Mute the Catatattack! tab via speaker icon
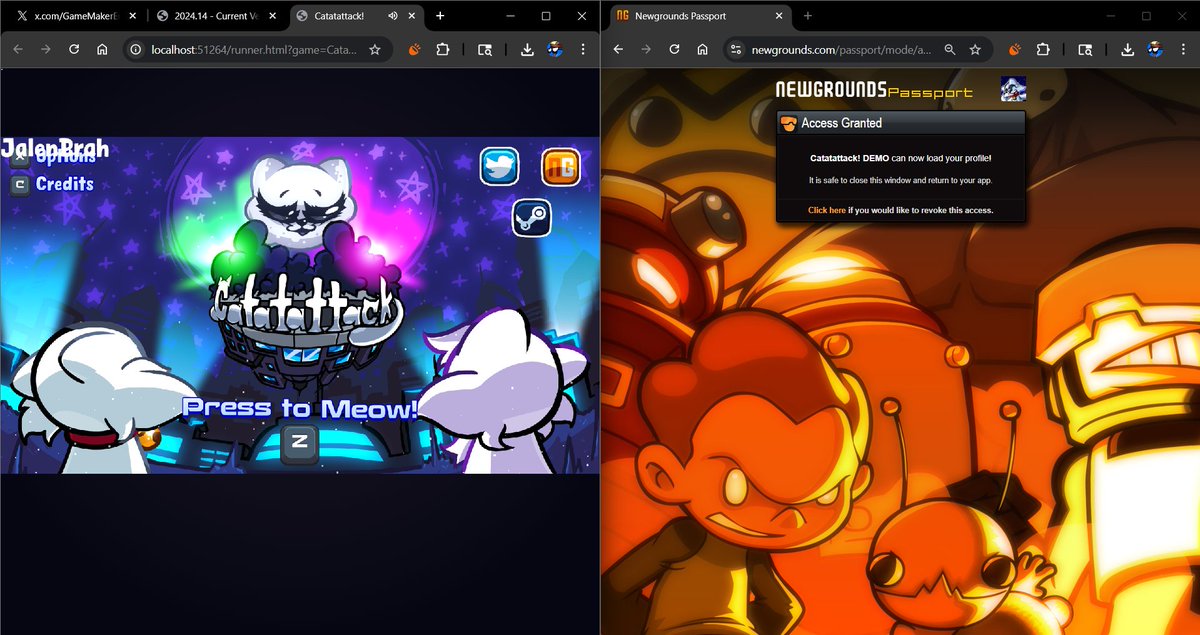Screen dimensions: 1200x635 pos(392,16)
